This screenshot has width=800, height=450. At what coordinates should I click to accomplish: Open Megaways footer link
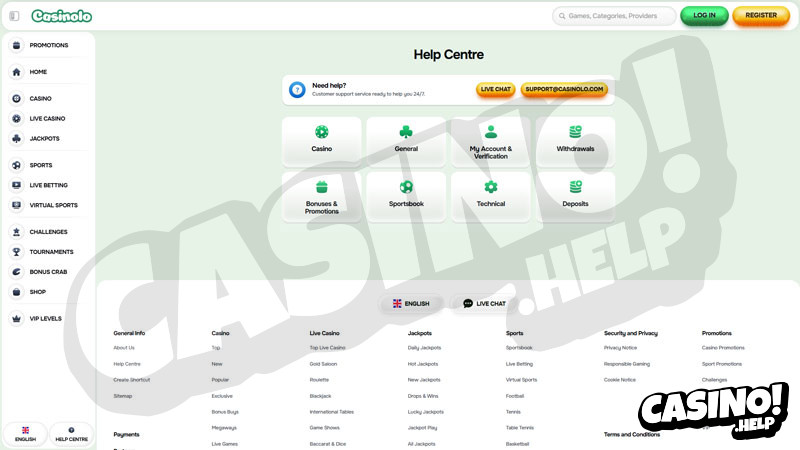point(224,428)
